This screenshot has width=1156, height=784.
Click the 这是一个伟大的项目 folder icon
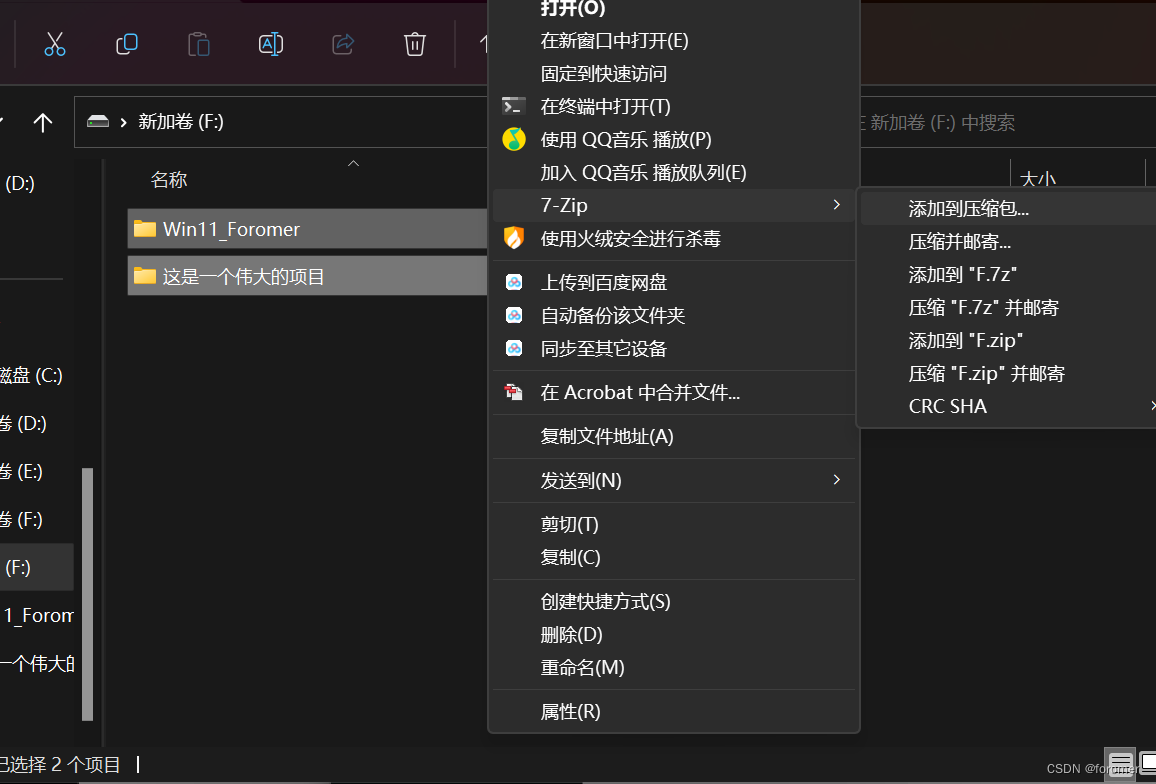coord(144,276)
